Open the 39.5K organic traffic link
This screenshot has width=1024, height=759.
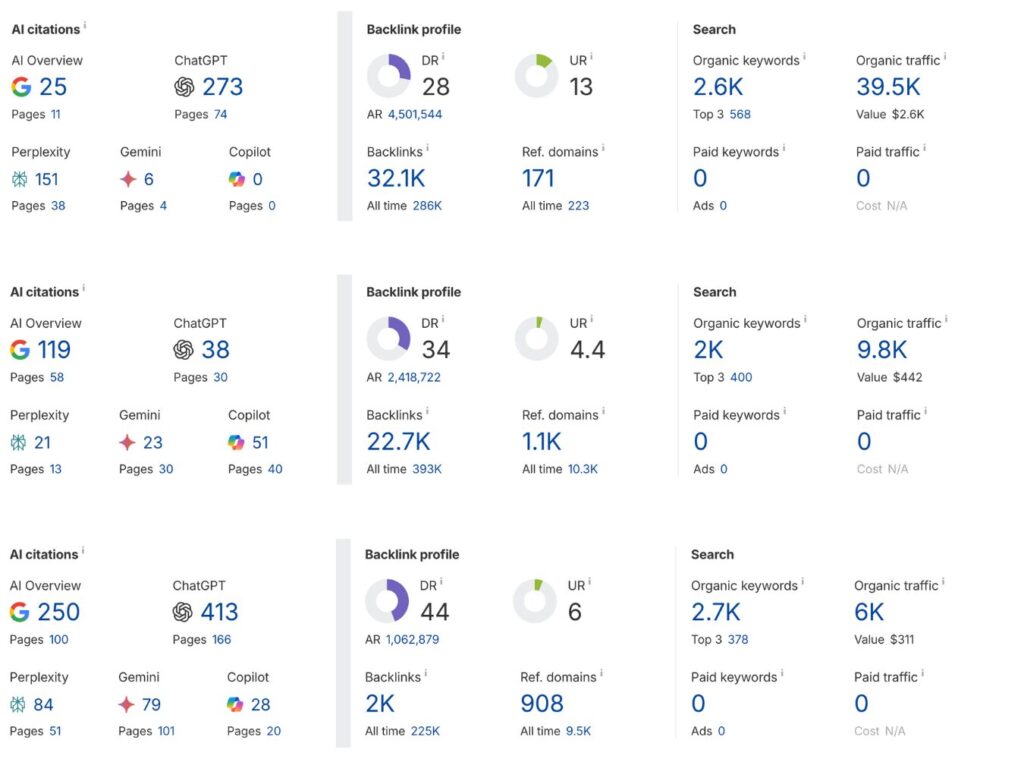[888, 87]
